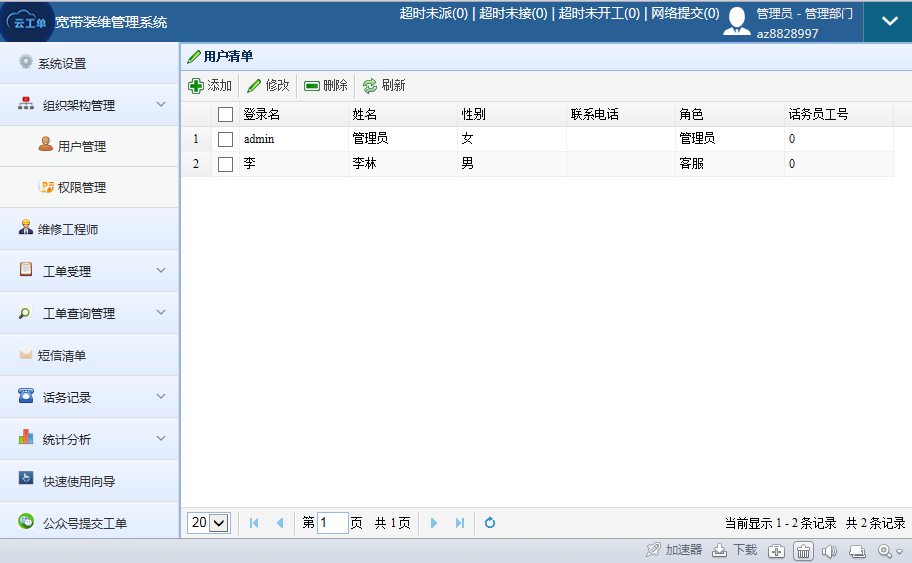Open the 公众号提交工单 menu item
This screenshot has width=912, height=563.
click(x=89, y=523)
